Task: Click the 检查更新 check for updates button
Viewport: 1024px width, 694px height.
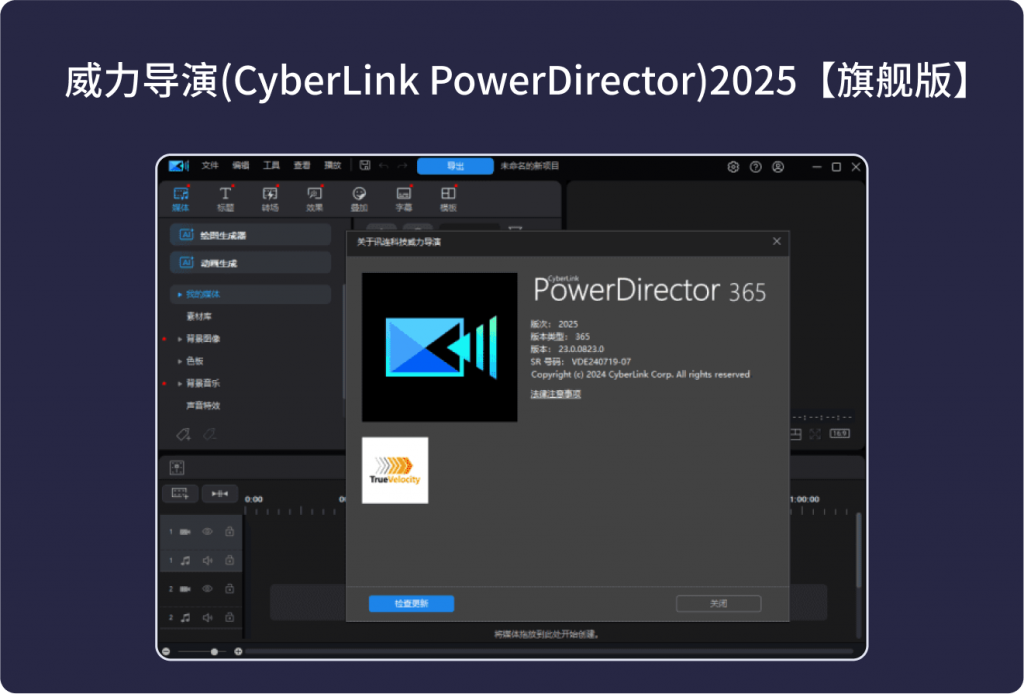Action: coord(411,604)
